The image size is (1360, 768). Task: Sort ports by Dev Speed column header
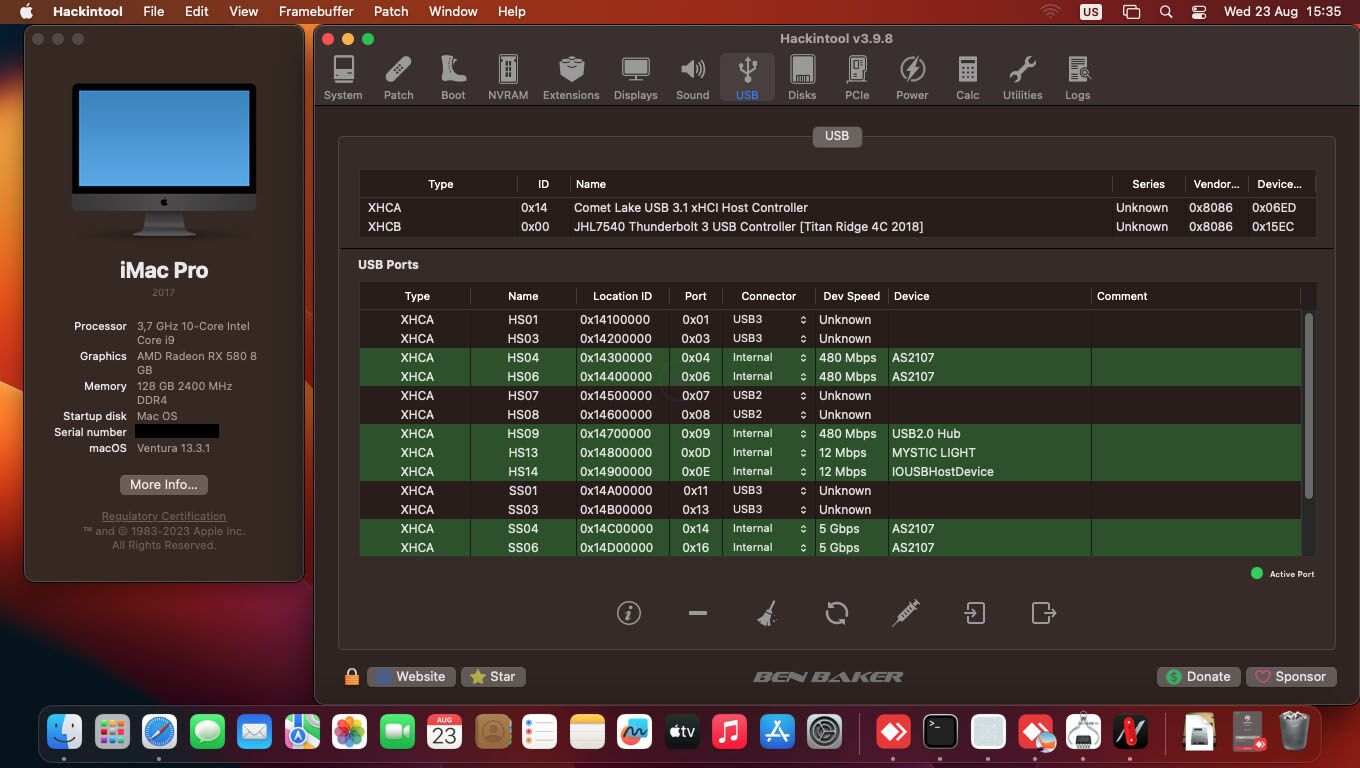851,296
